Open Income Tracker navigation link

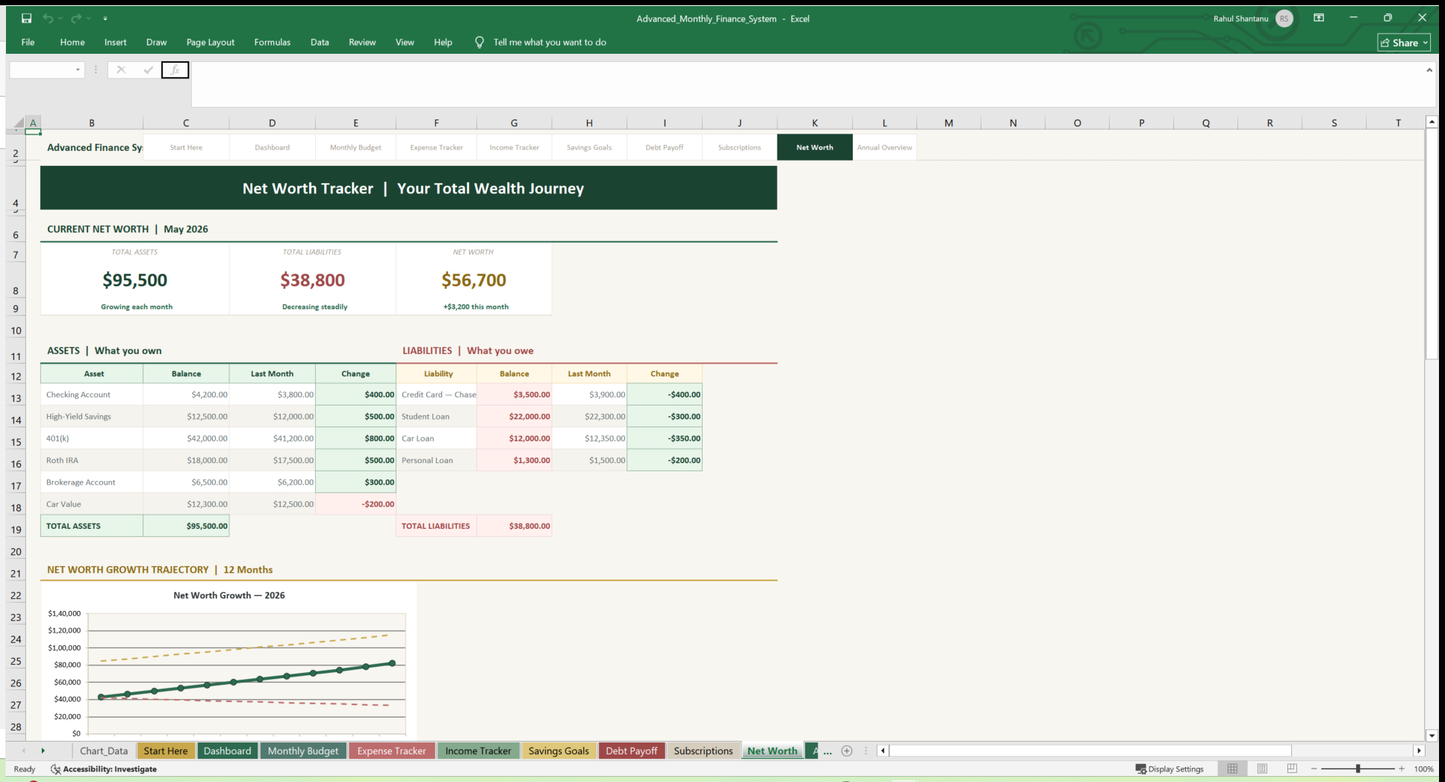pyautogui.click(x=514, y=147)
